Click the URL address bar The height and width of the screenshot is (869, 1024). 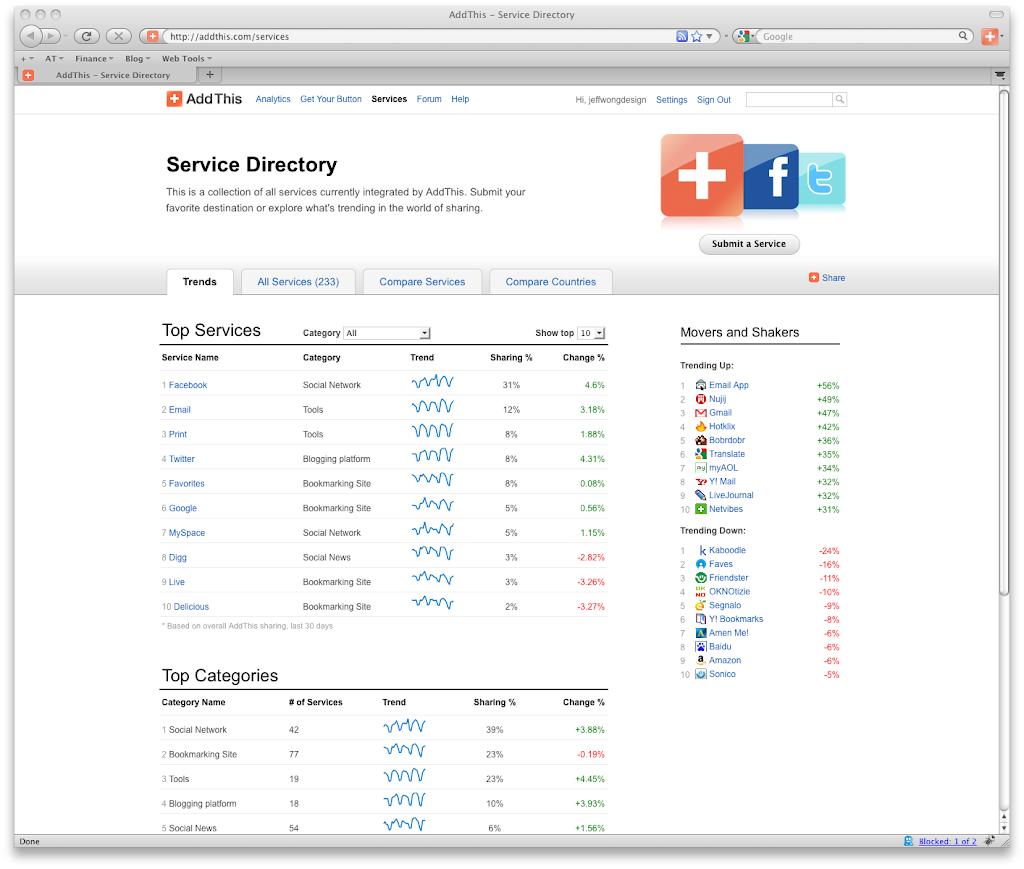tap(418, 37)
